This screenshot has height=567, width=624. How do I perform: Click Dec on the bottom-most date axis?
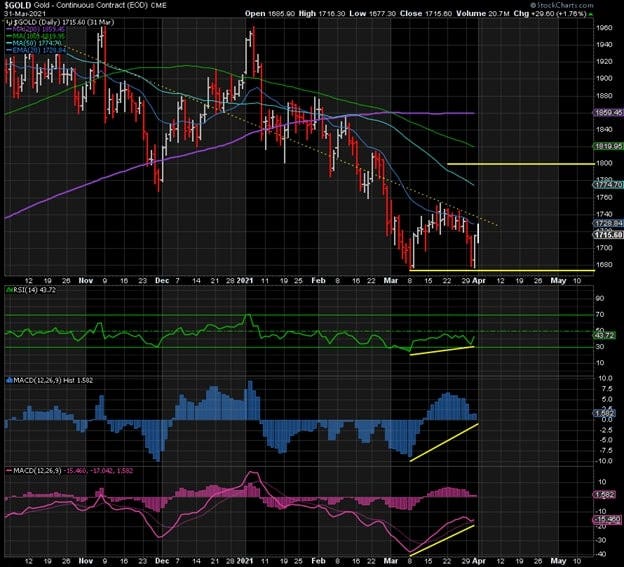pyautogui.click(x=162, y=561)
